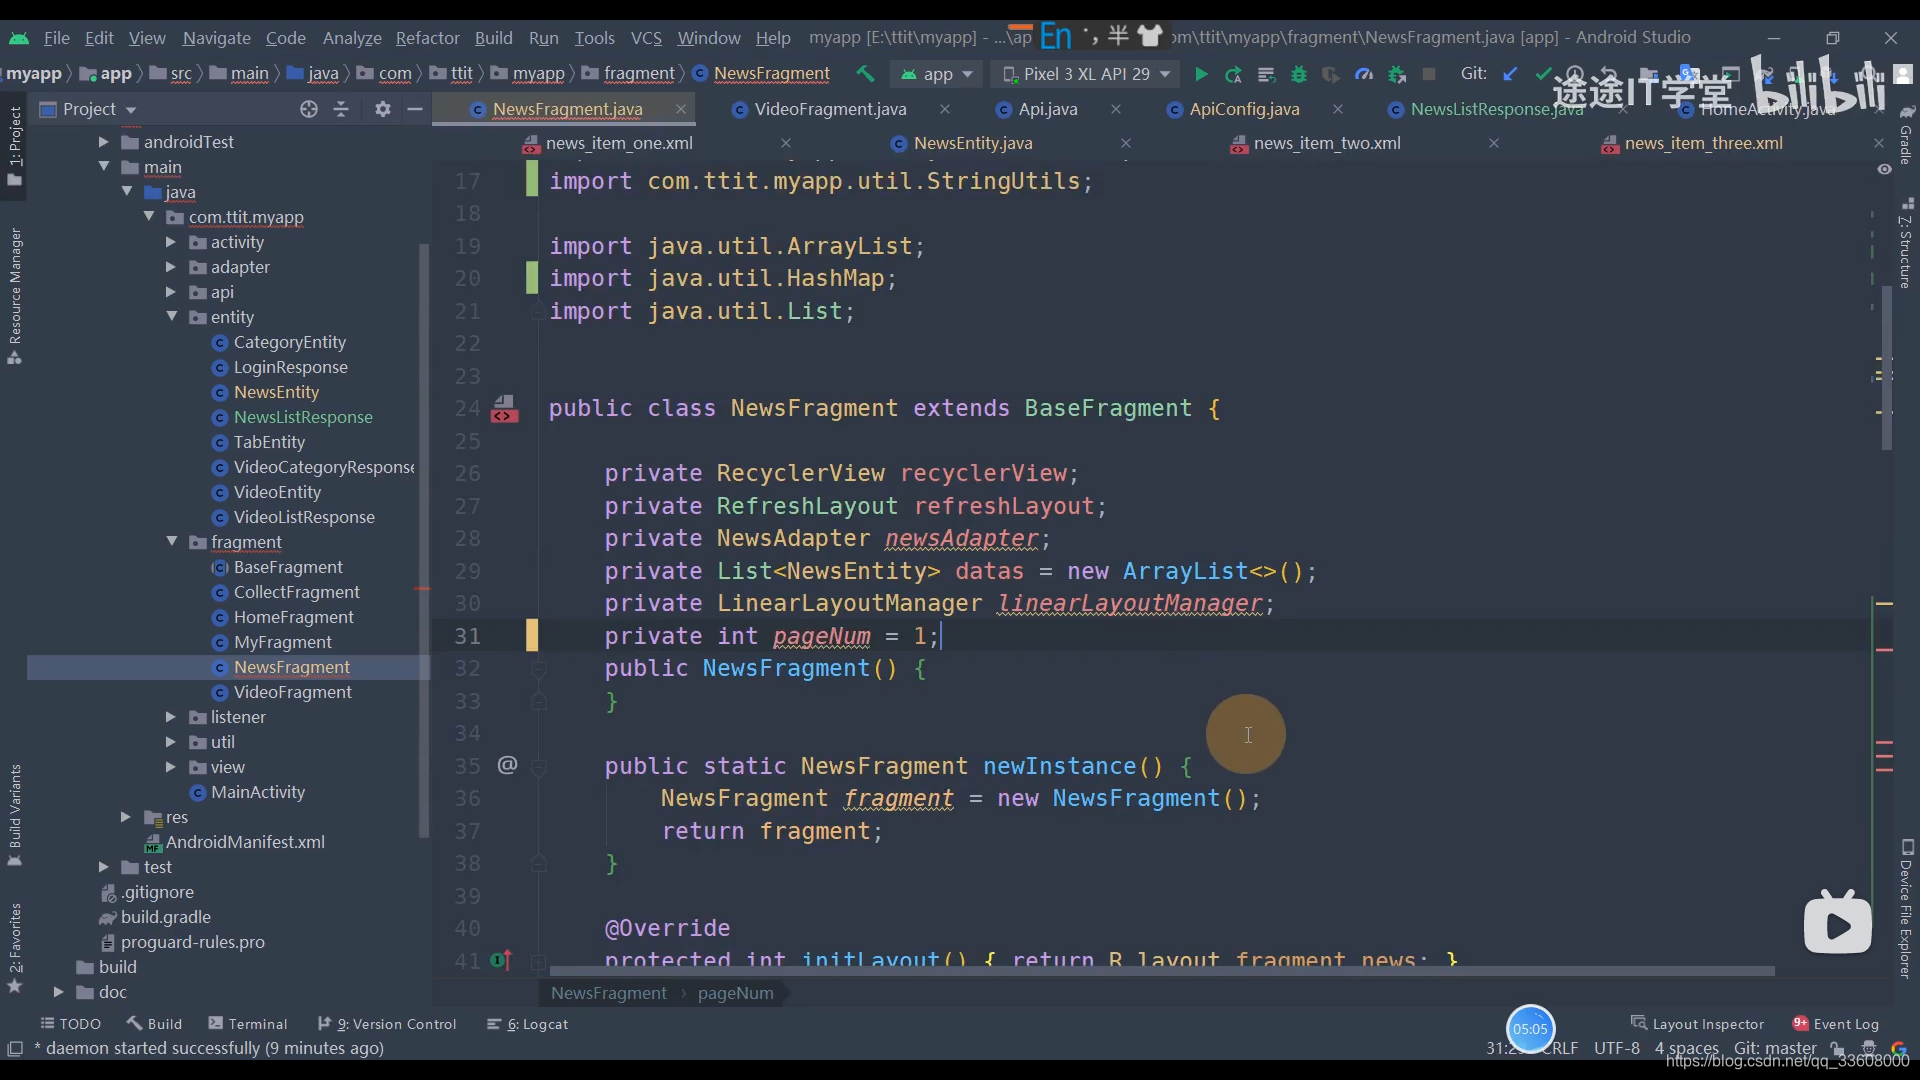Screen dimensions: 1920x1080
Task: Start debugging with the green bug icon
Action: click(1298, 74)
